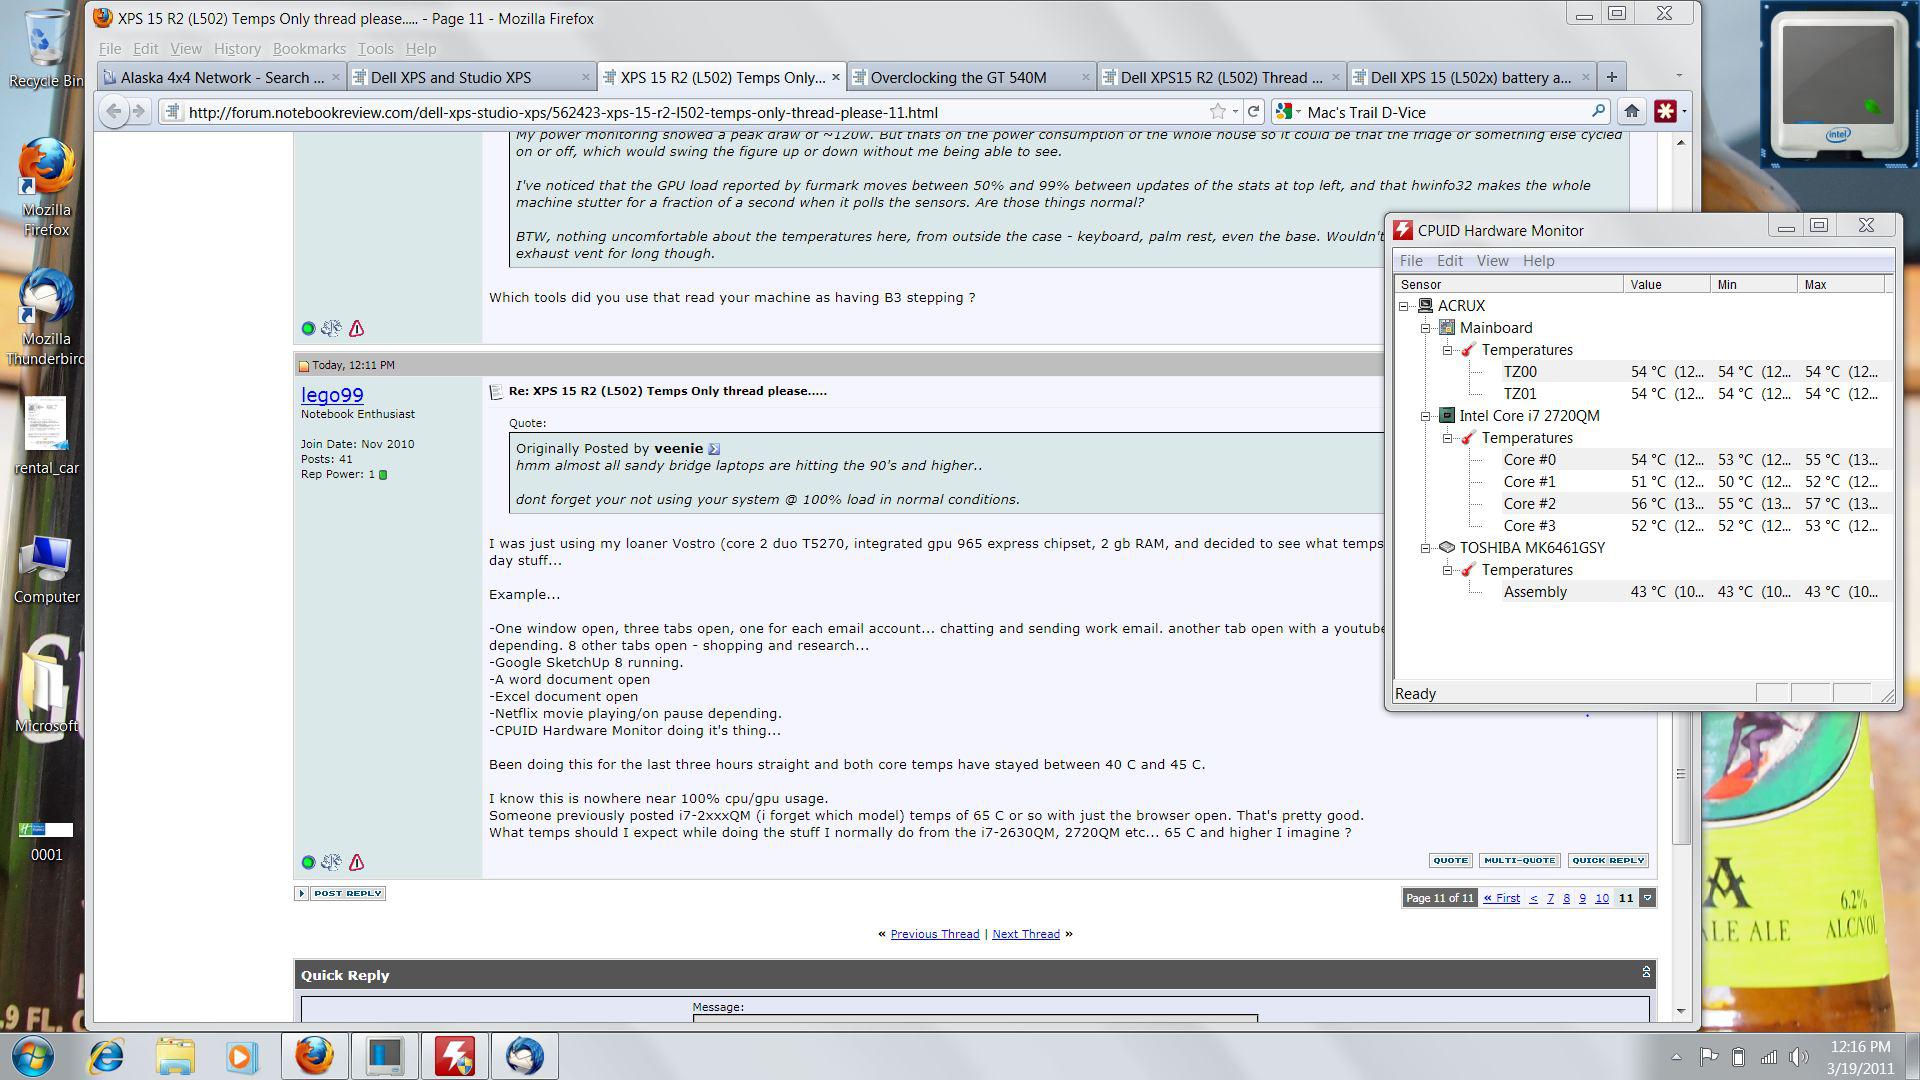Open list all tabs dropdown
The image size is (1920, 1080).
pos(1679,77)
